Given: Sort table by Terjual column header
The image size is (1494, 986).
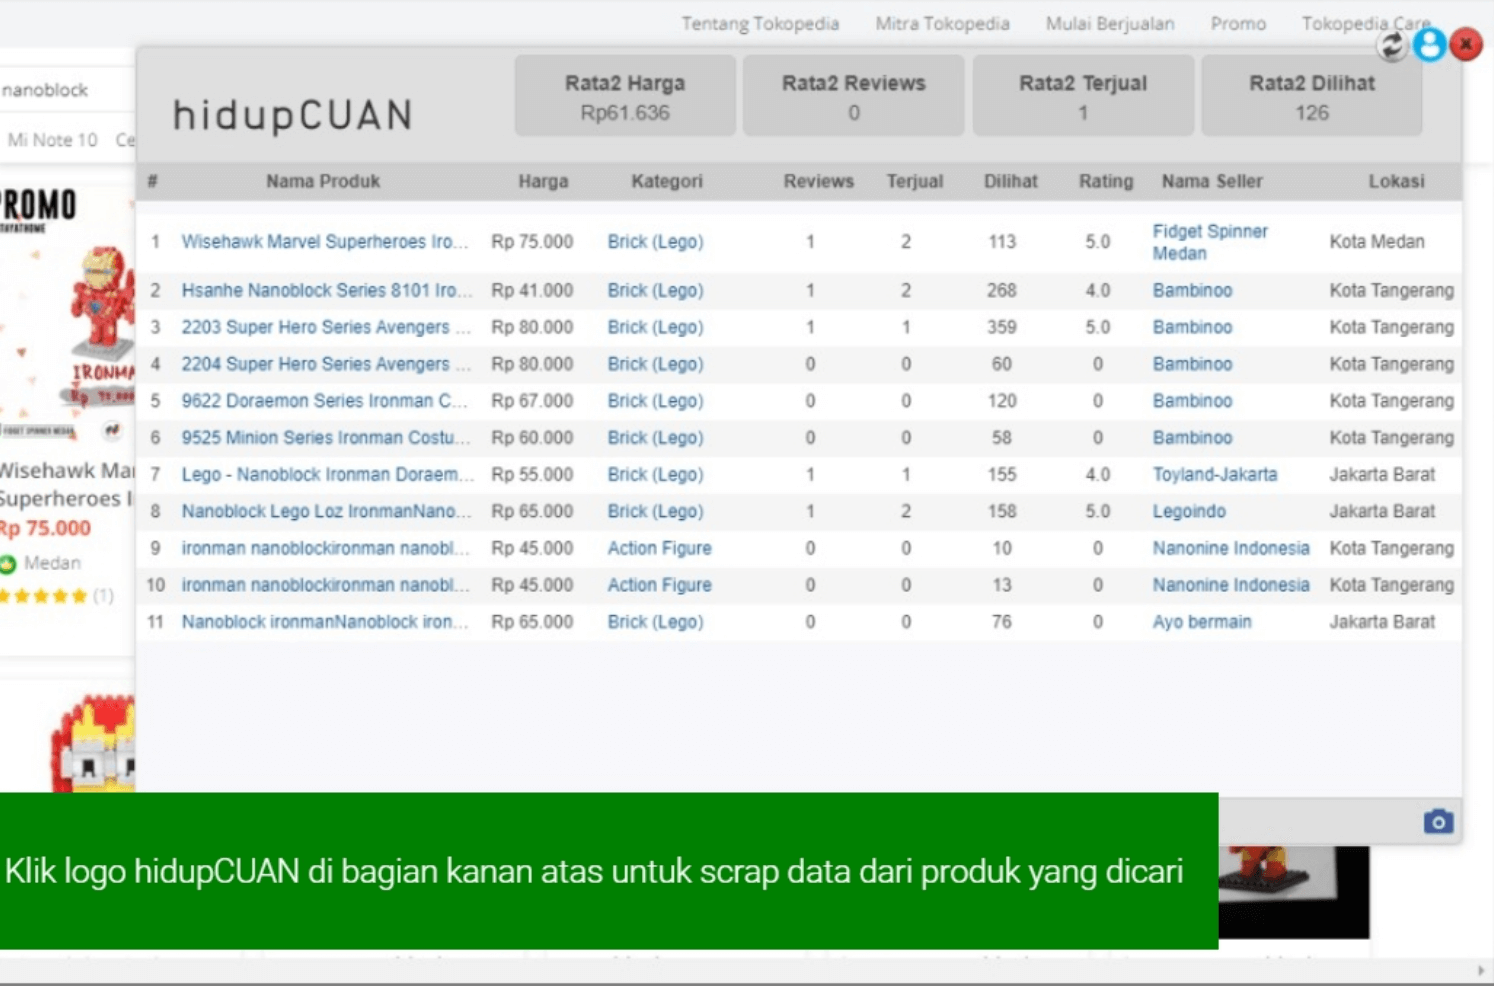Looking at the screenshot, I should [x=914, y=181].
